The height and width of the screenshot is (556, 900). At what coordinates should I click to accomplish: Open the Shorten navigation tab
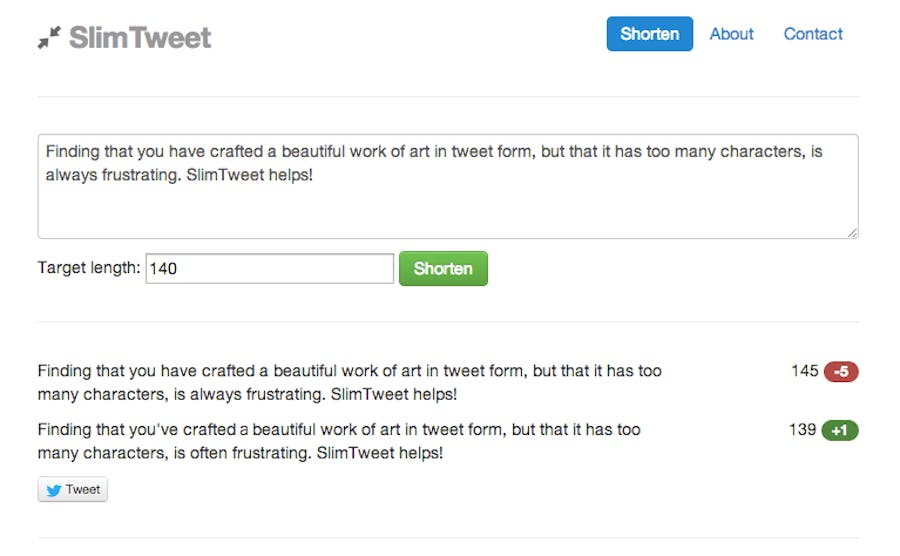649,34
